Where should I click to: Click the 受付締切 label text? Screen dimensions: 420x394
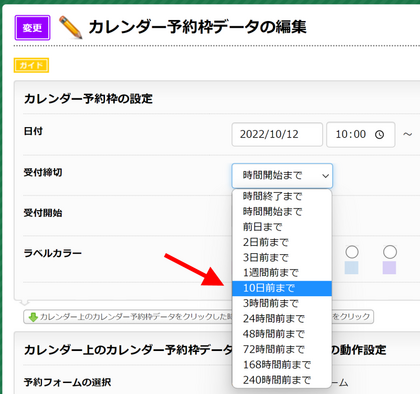pos(43,173)
